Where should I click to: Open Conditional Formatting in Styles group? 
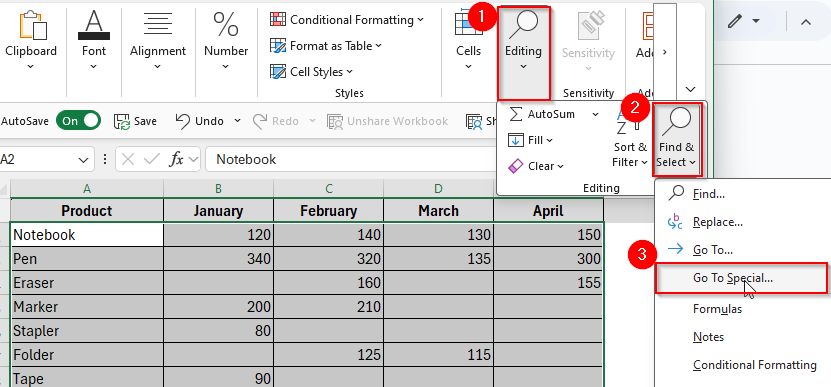[347, 20]
